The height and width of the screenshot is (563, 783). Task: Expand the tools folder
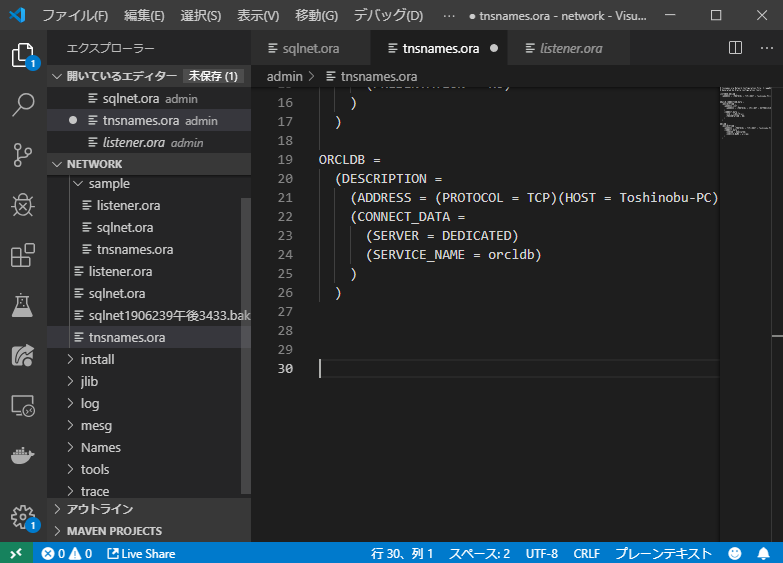[x=95, y=469]
